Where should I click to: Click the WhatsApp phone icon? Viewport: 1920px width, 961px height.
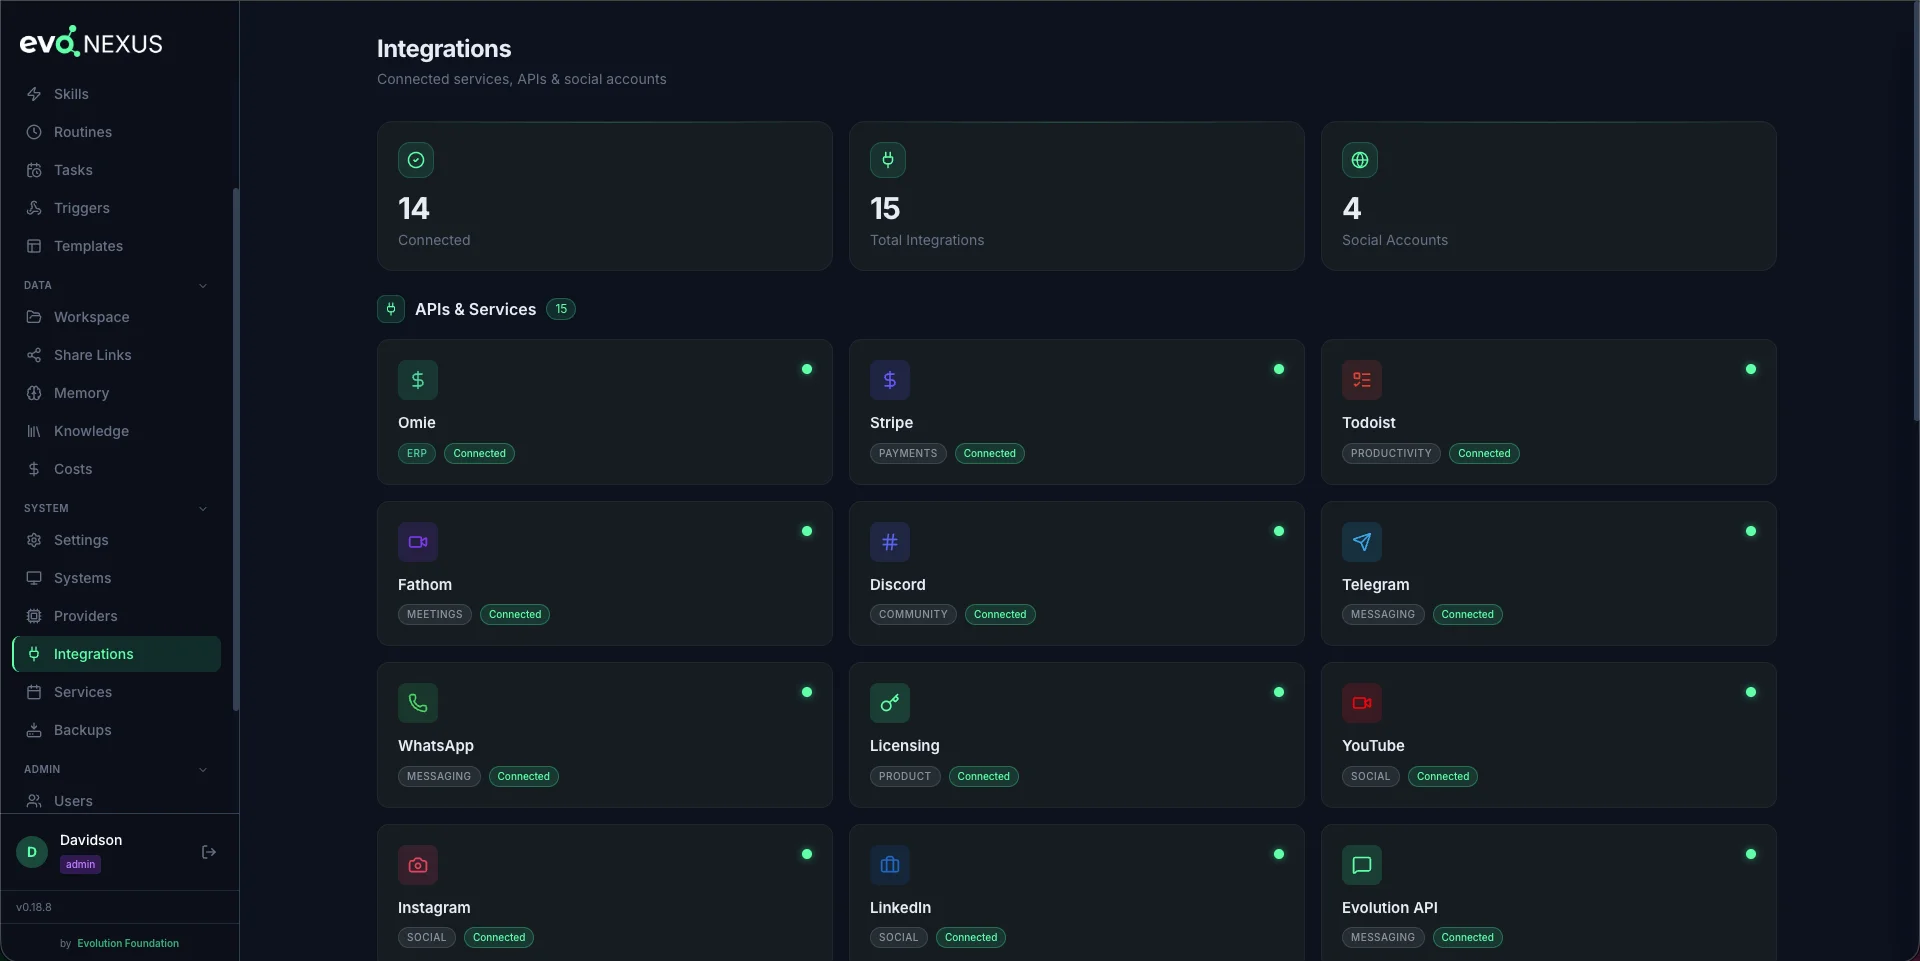pyautogui.click(x=418, y=703)
